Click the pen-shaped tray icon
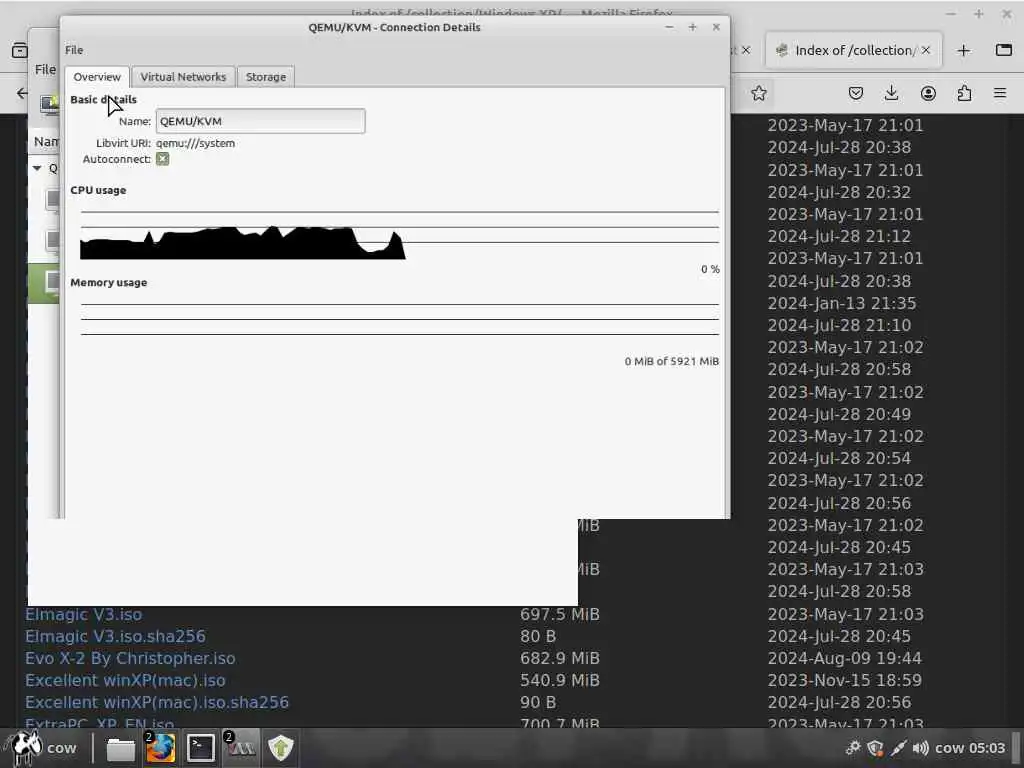 [x=898, y=748]
